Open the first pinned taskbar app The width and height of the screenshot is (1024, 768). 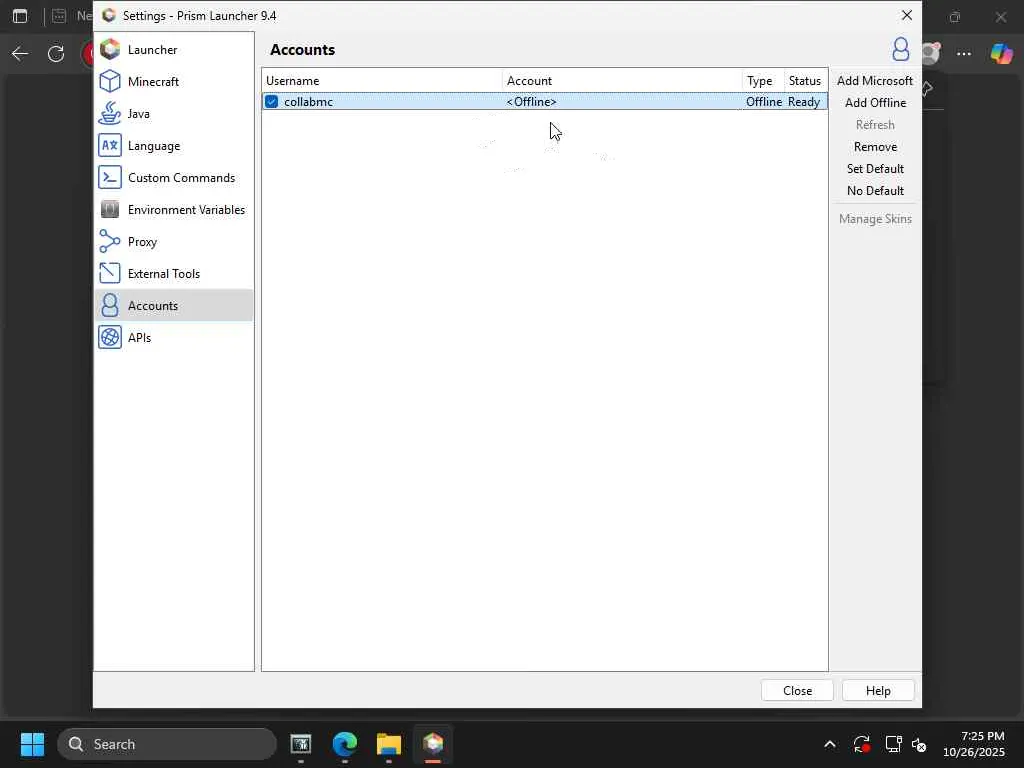point(301,744)
